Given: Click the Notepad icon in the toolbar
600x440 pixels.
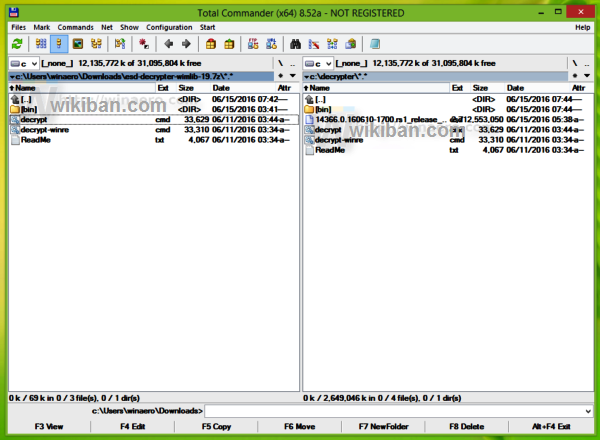Looking at the screenshot, I should tap(375, 44).
